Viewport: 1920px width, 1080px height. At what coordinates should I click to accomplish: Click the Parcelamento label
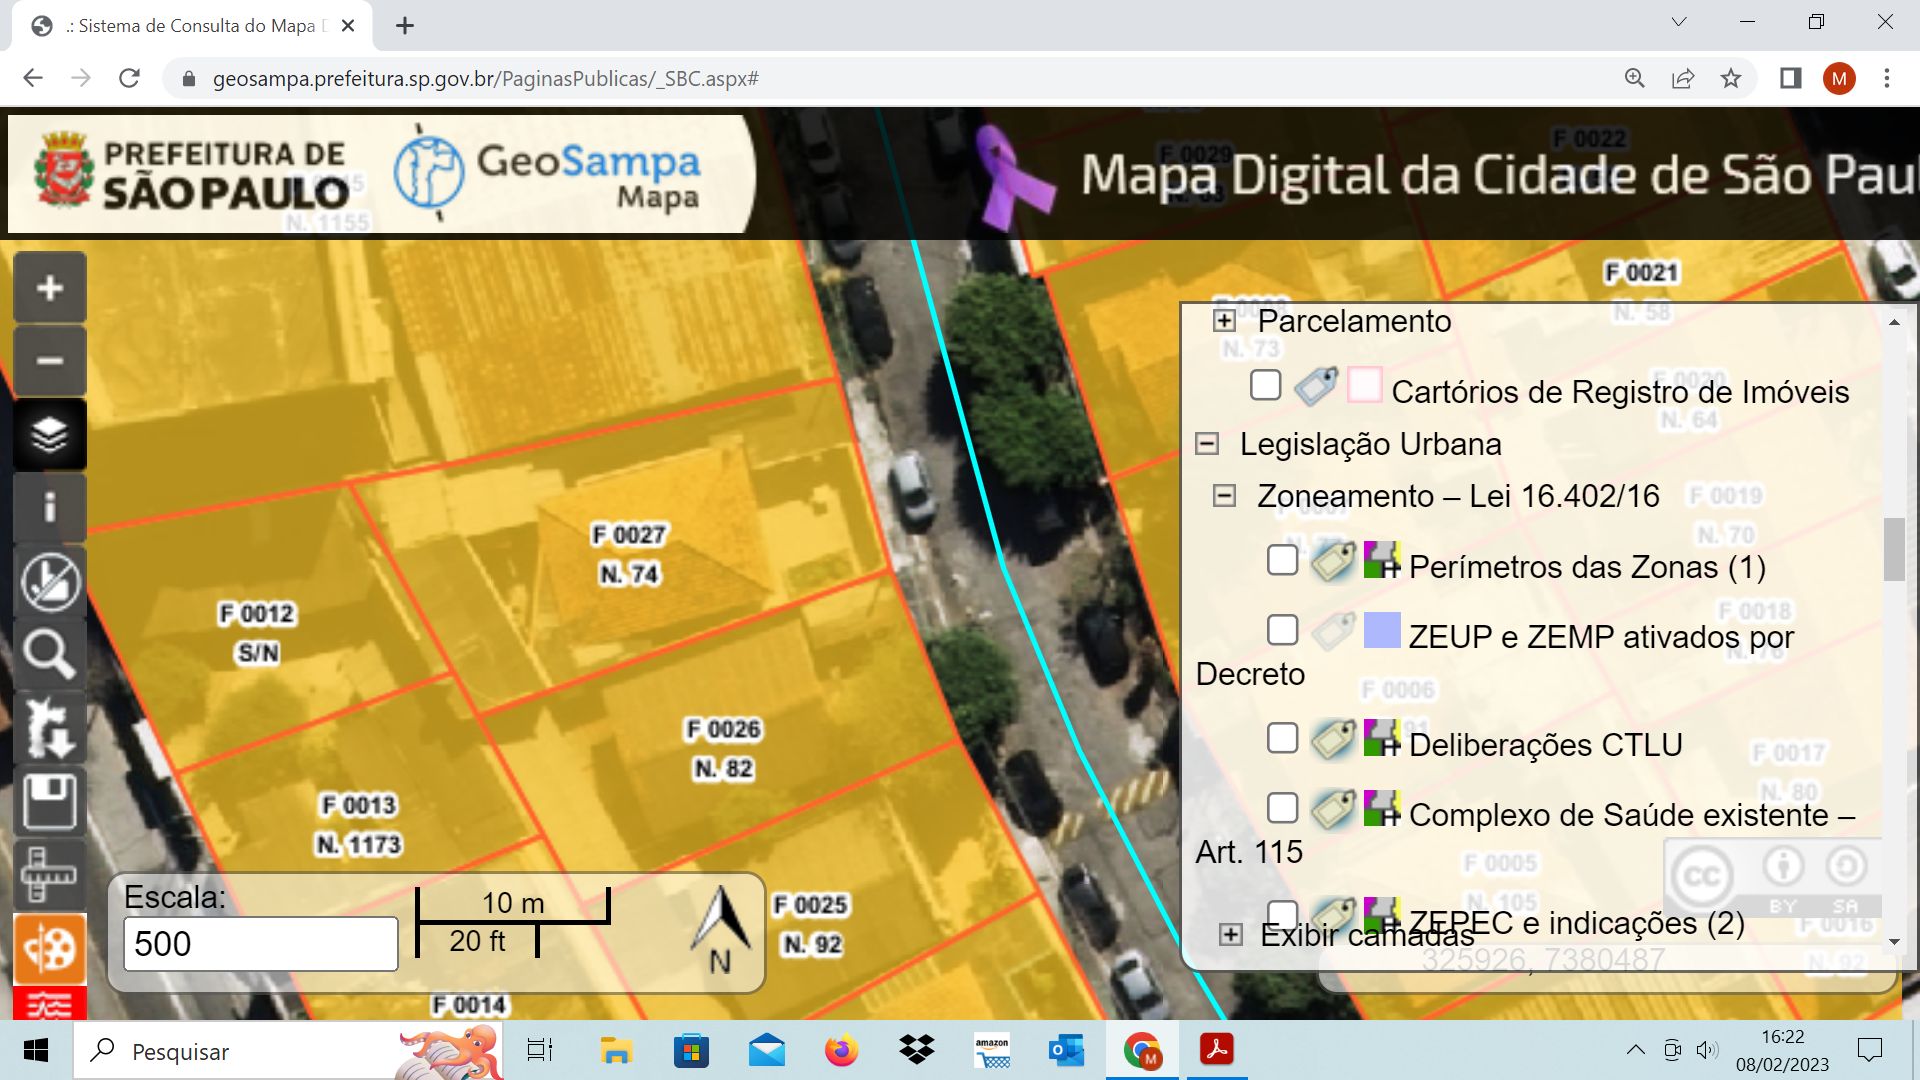click(1354, 321)
